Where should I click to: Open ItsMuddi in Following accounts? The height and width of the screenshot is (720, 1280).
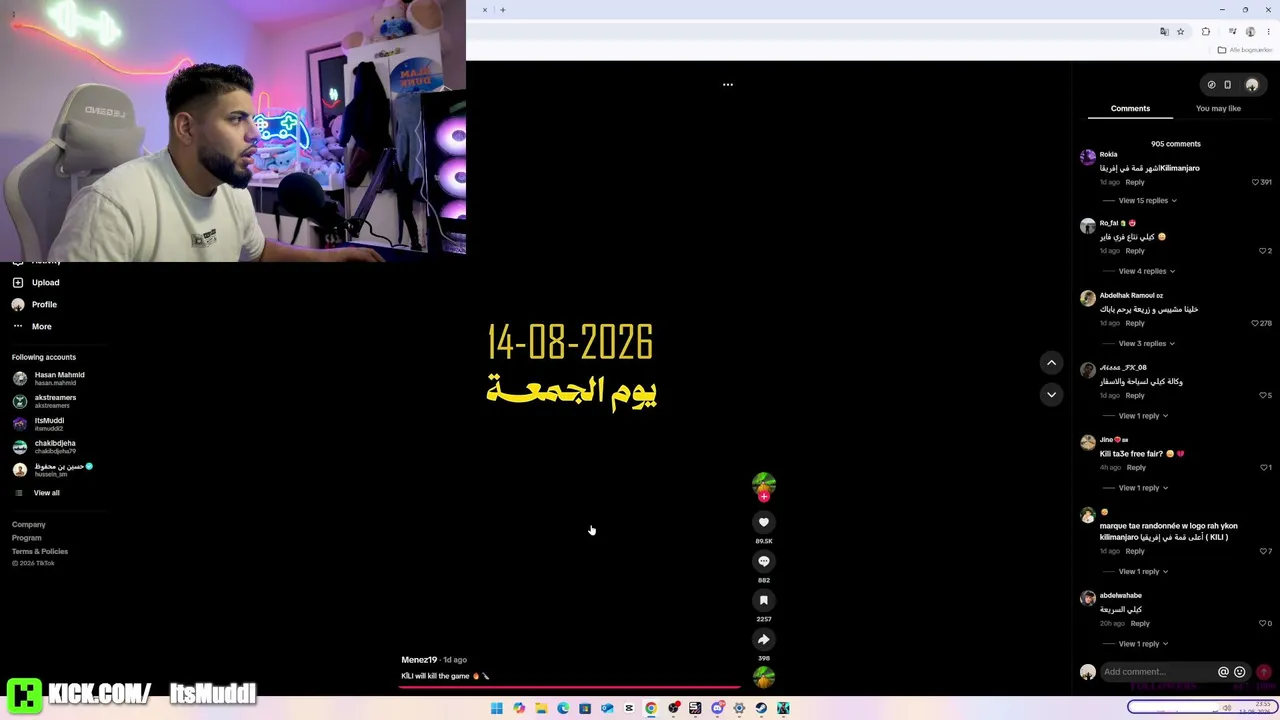point(38,424)
